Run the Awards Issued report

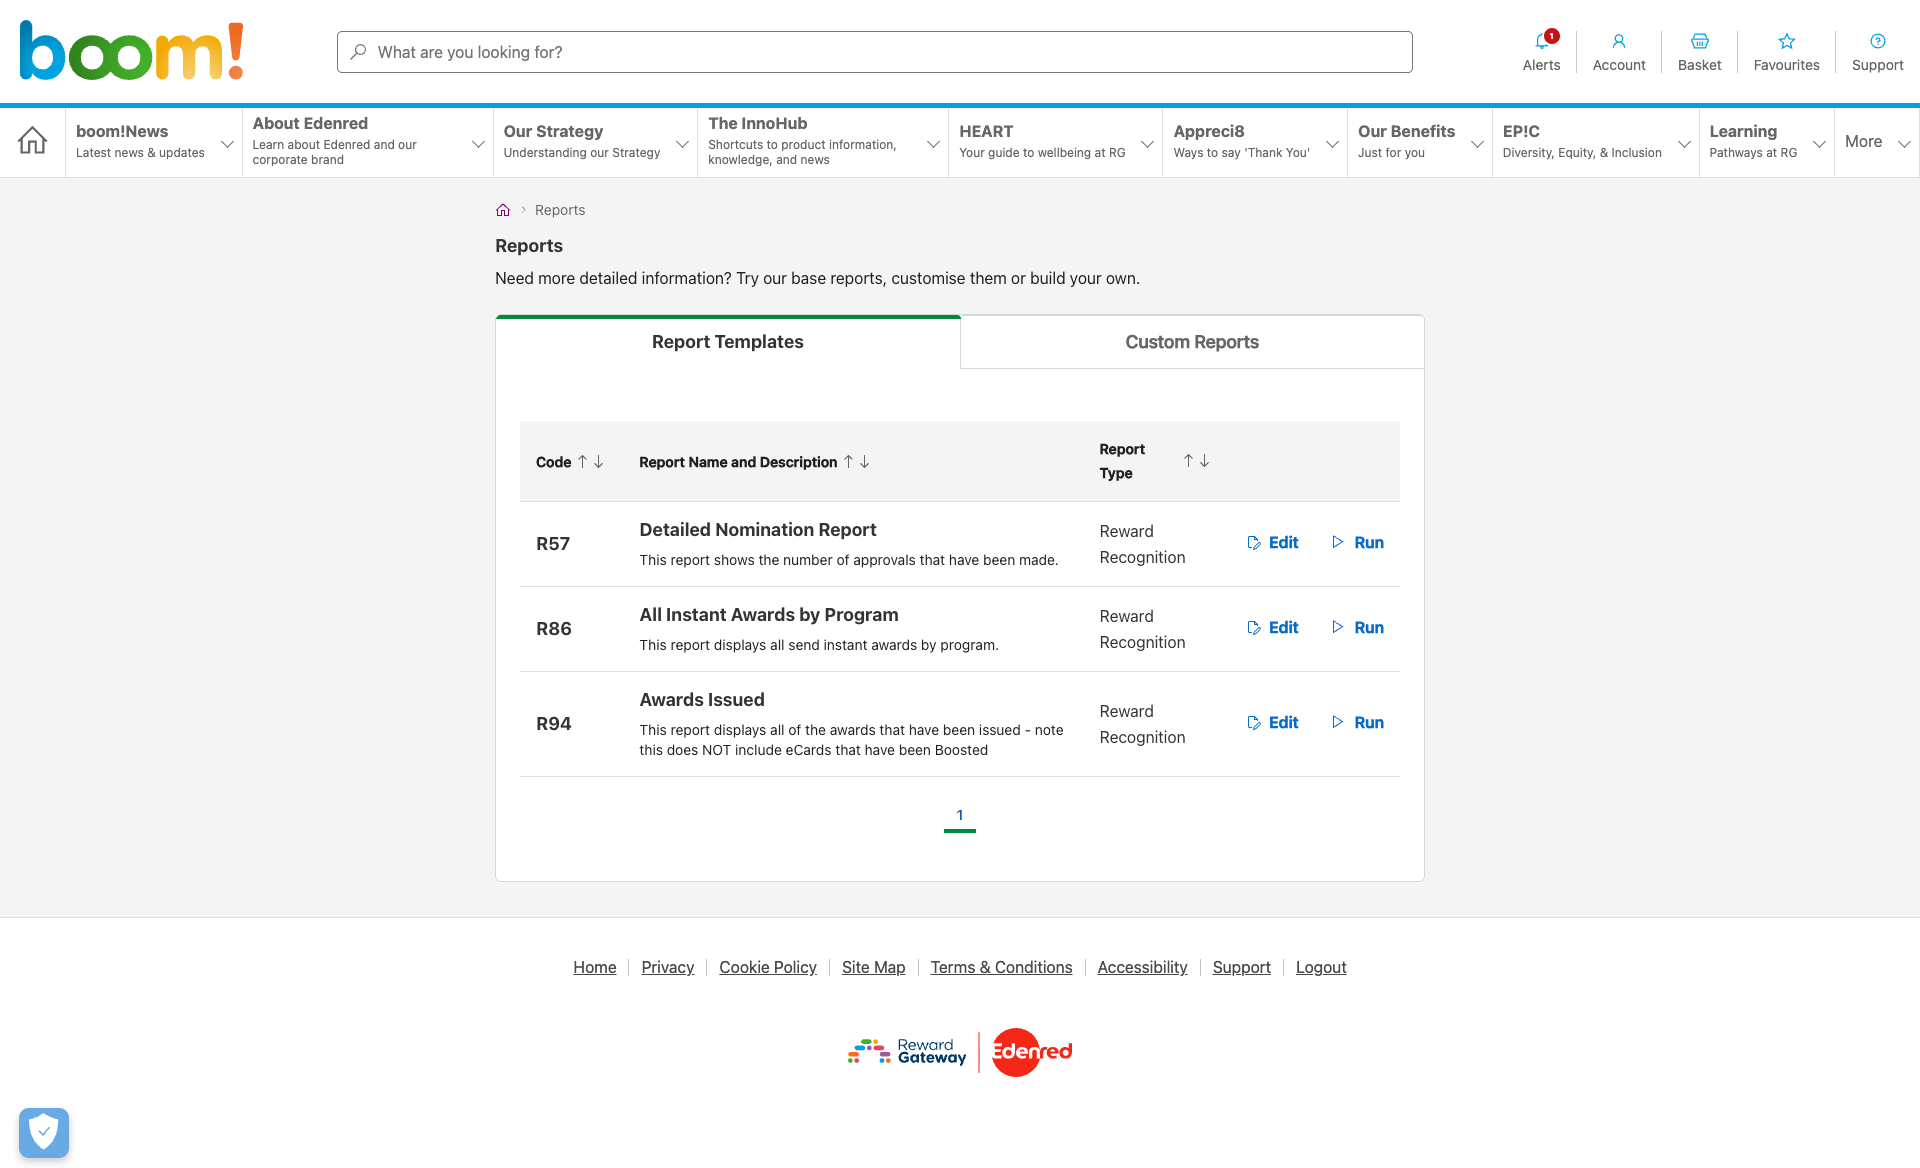(x=1369, y=722)
